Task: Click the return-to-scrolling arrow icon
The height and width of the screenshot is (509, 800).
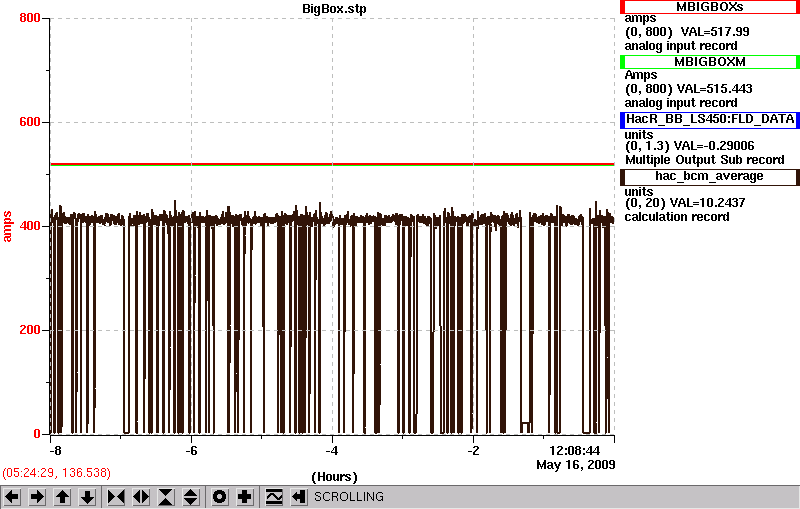Action: tap(299, 497)
